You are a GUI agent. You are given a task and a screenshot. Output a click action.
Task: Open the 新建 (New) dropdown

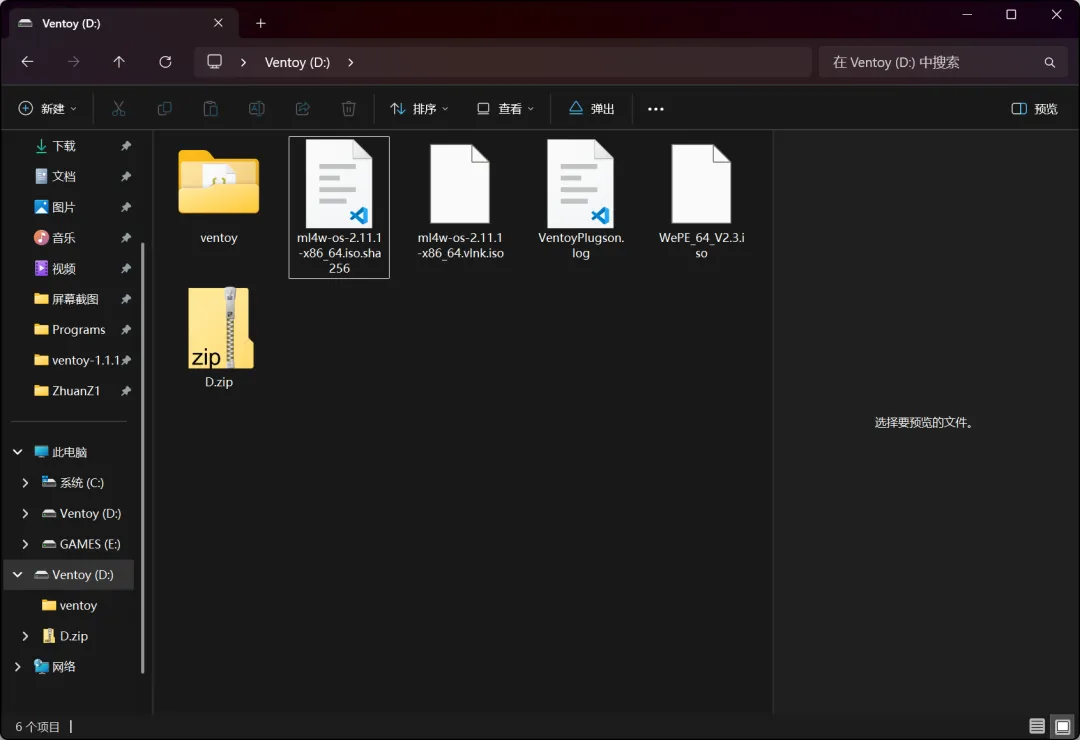pyautogui.click(x=48, y=108)
